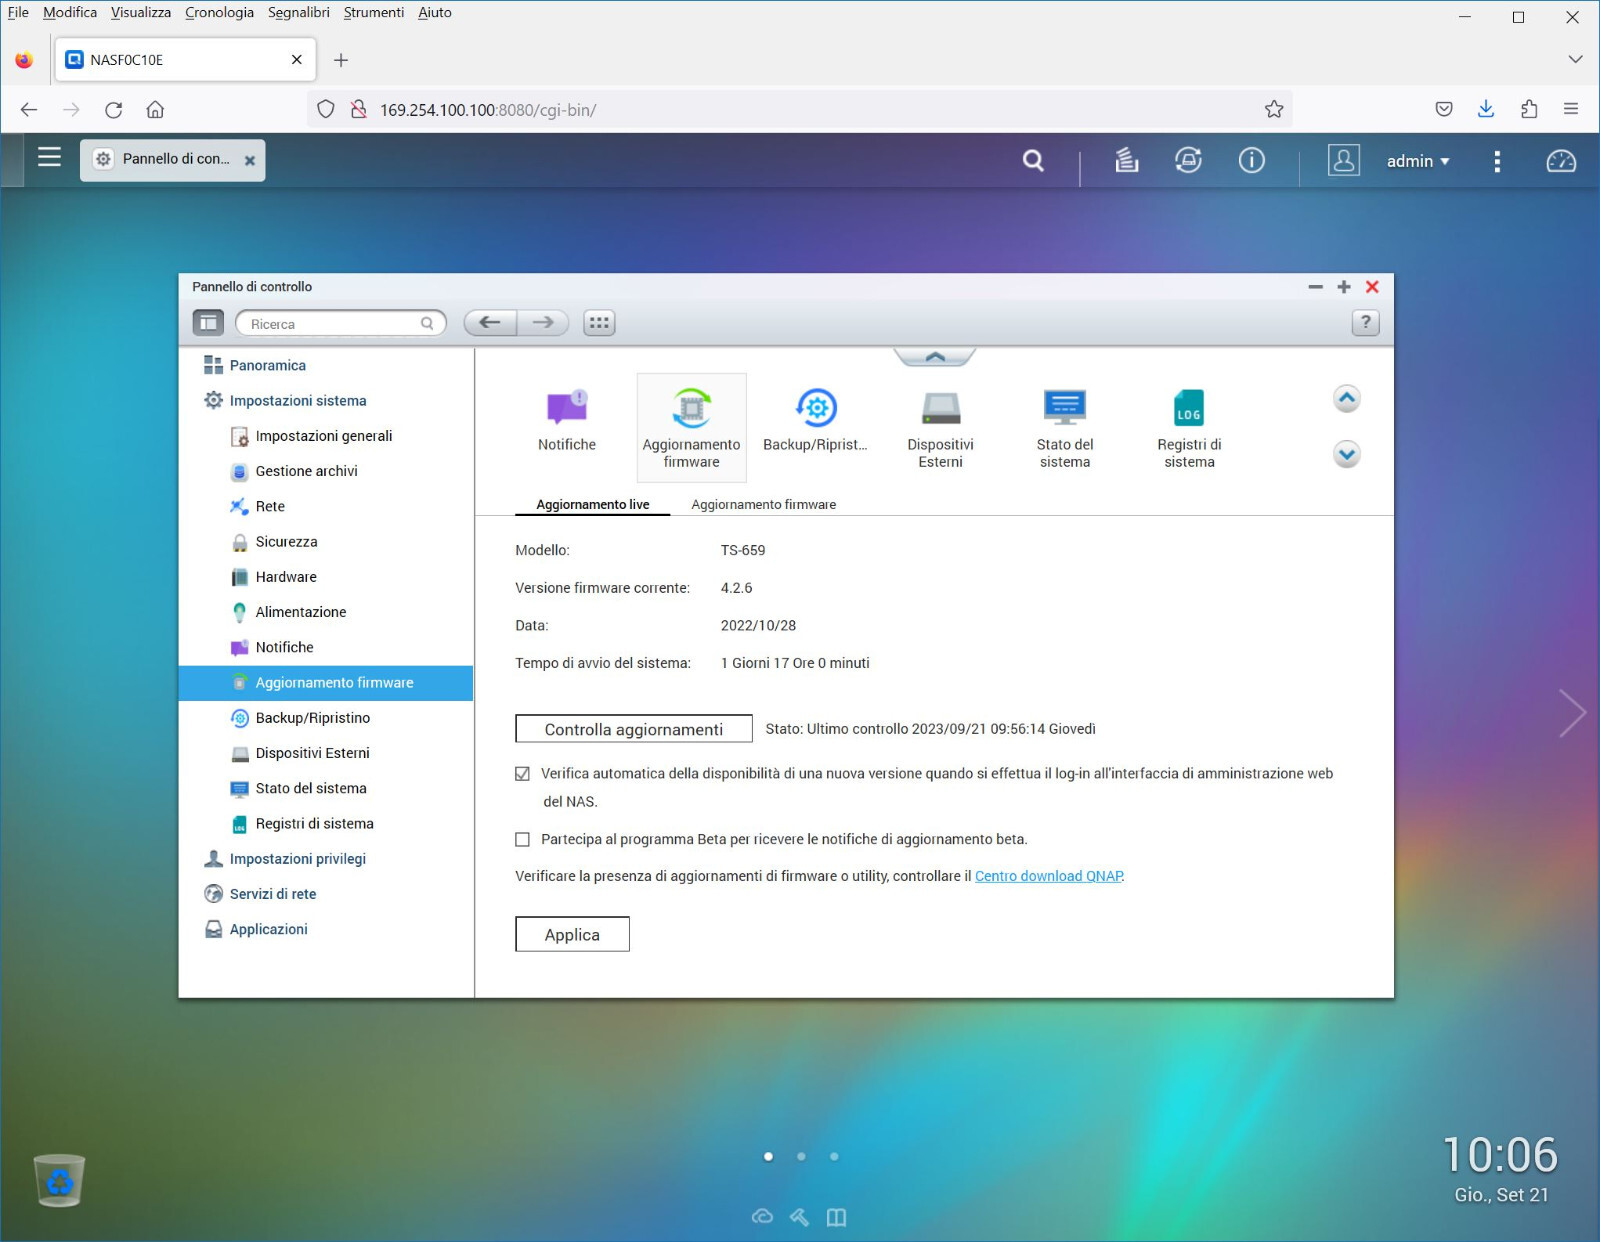
Task: Click the Ricerca search field
Action: [x=340, y=323]
